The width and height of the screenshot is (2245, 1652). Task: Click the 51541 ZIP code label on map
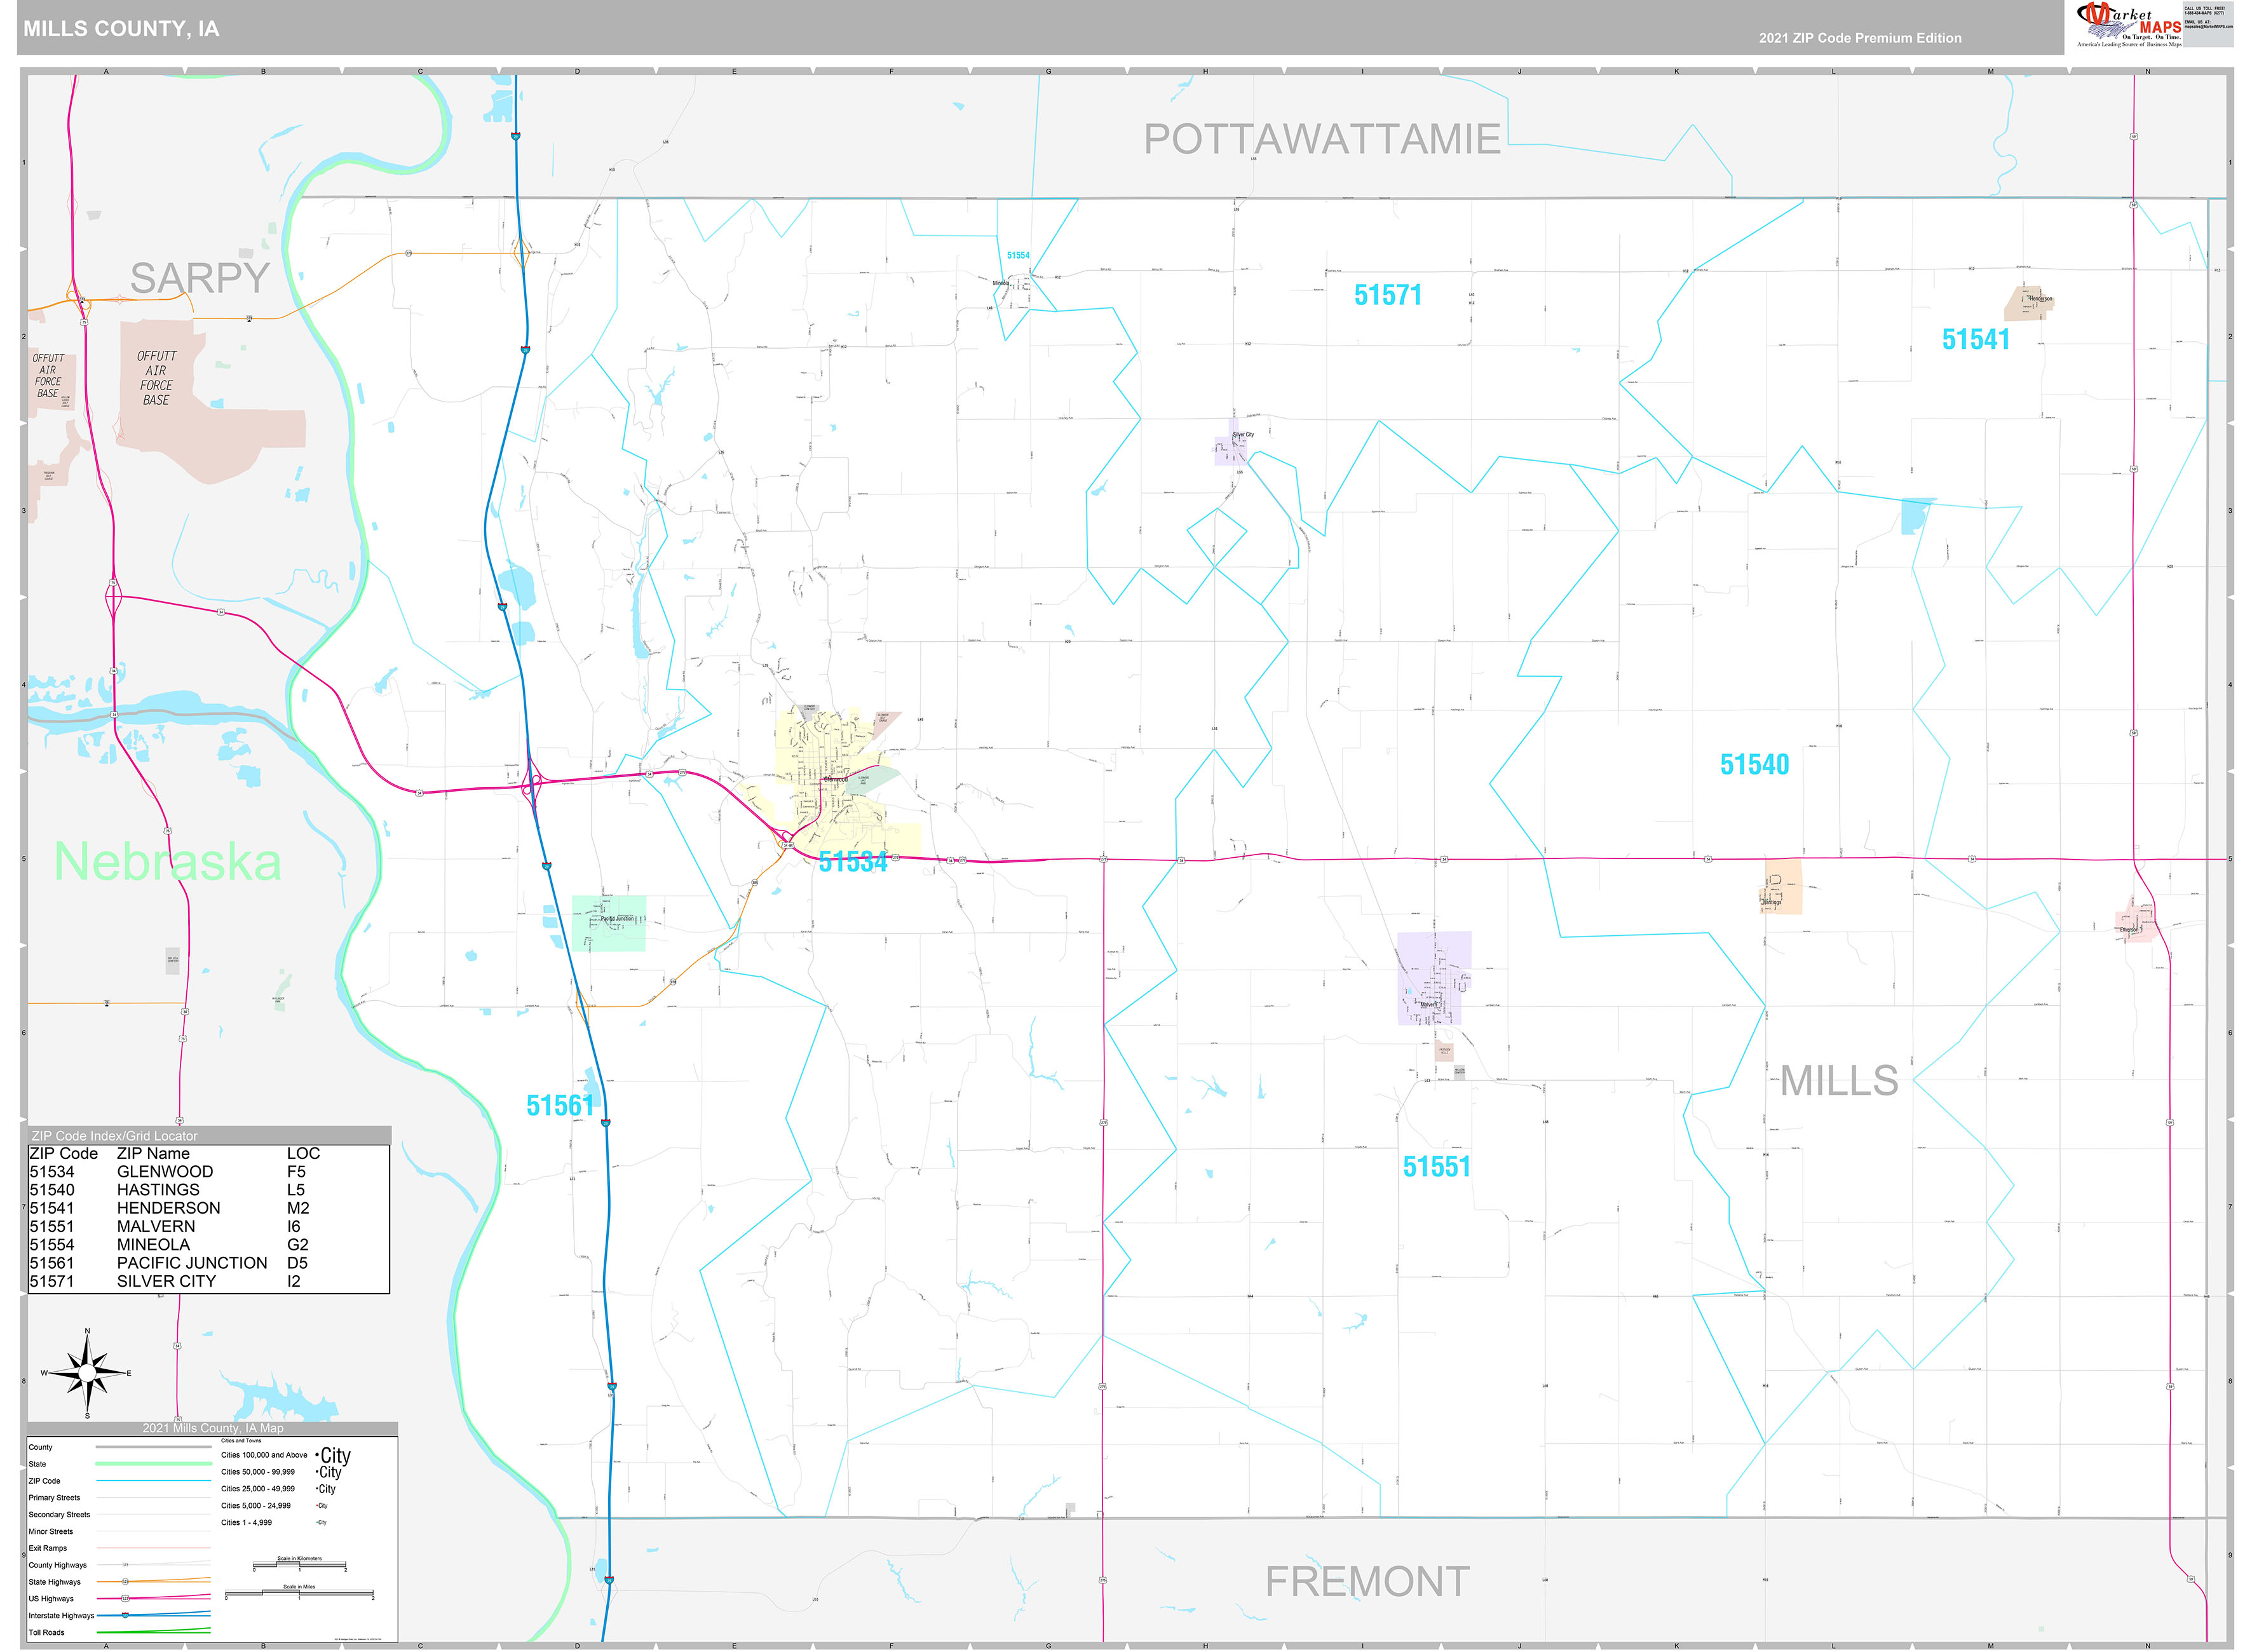[x=1975, y=340]
